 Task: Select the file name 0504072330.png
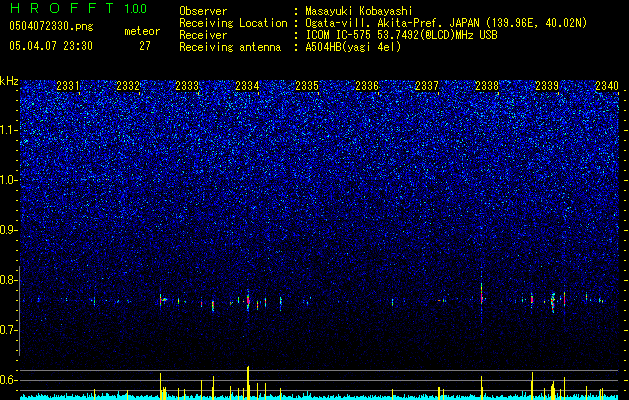(x=51, y=26)
